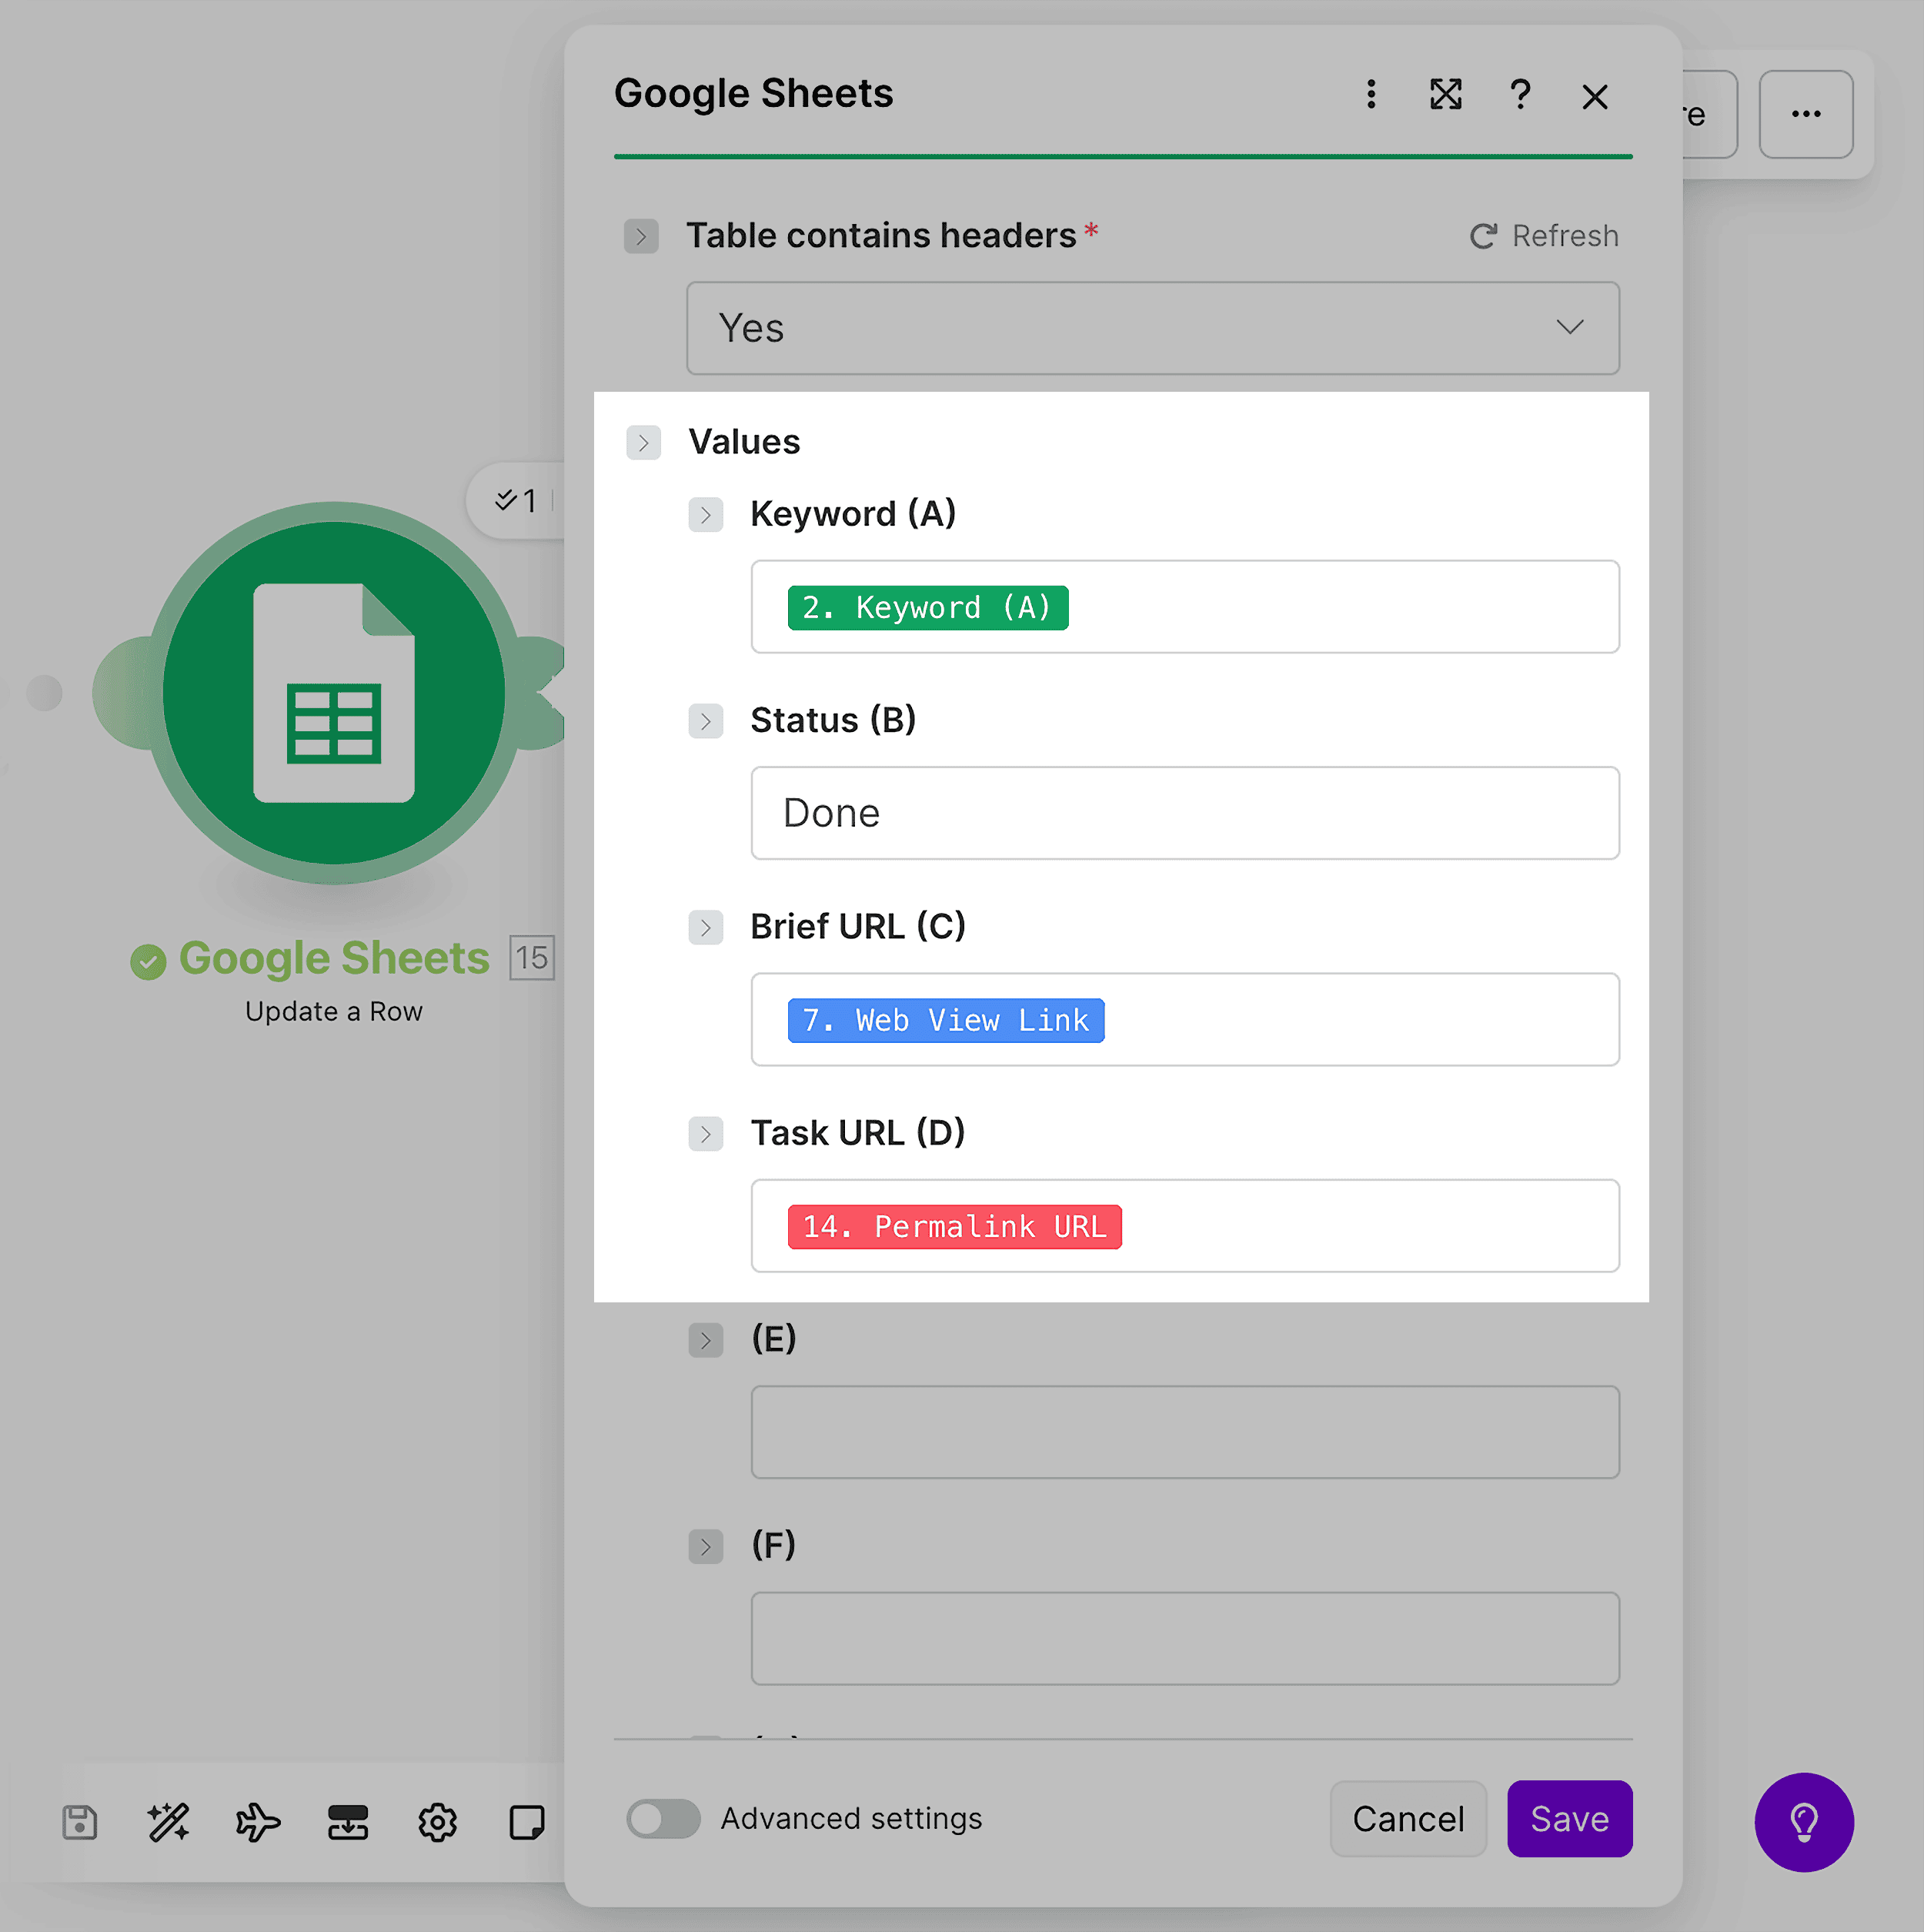The height and width of the screenshot is (1932, 1924).
Task: Expand the Values section chevron
Action: [x=644, y=442]
